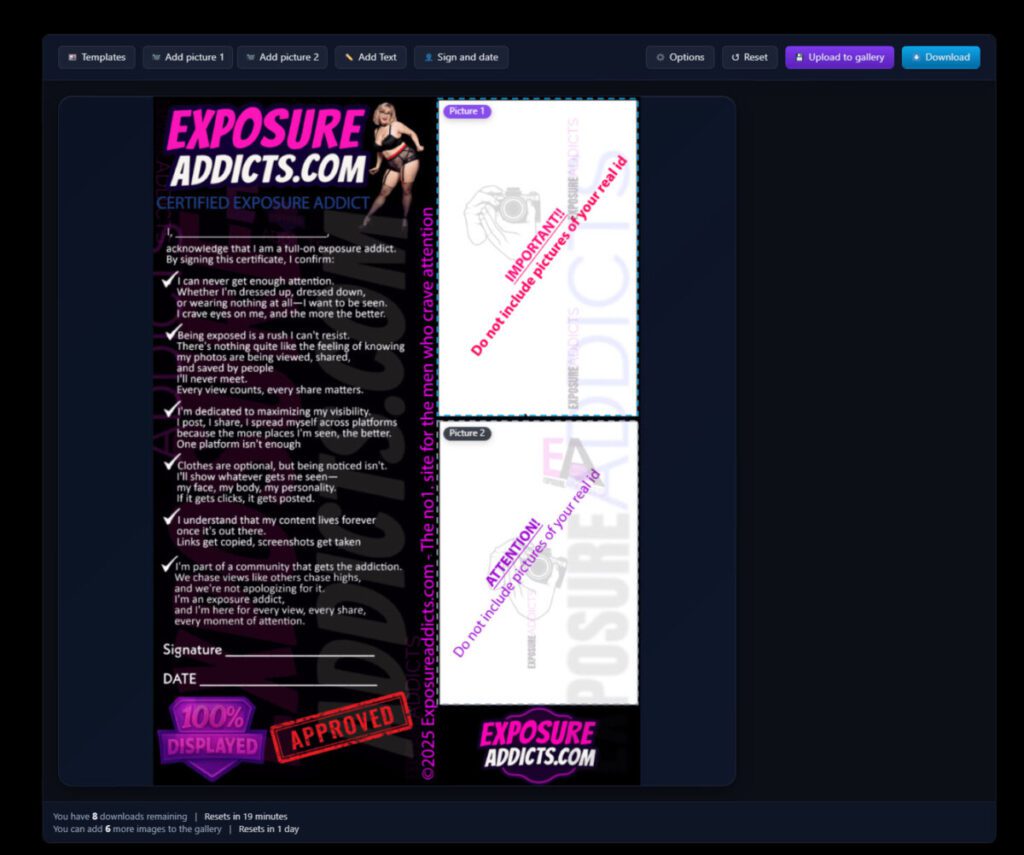Select the dark Picture 2 label tag
Screen dimensions: 1024x855
(466, 433)
